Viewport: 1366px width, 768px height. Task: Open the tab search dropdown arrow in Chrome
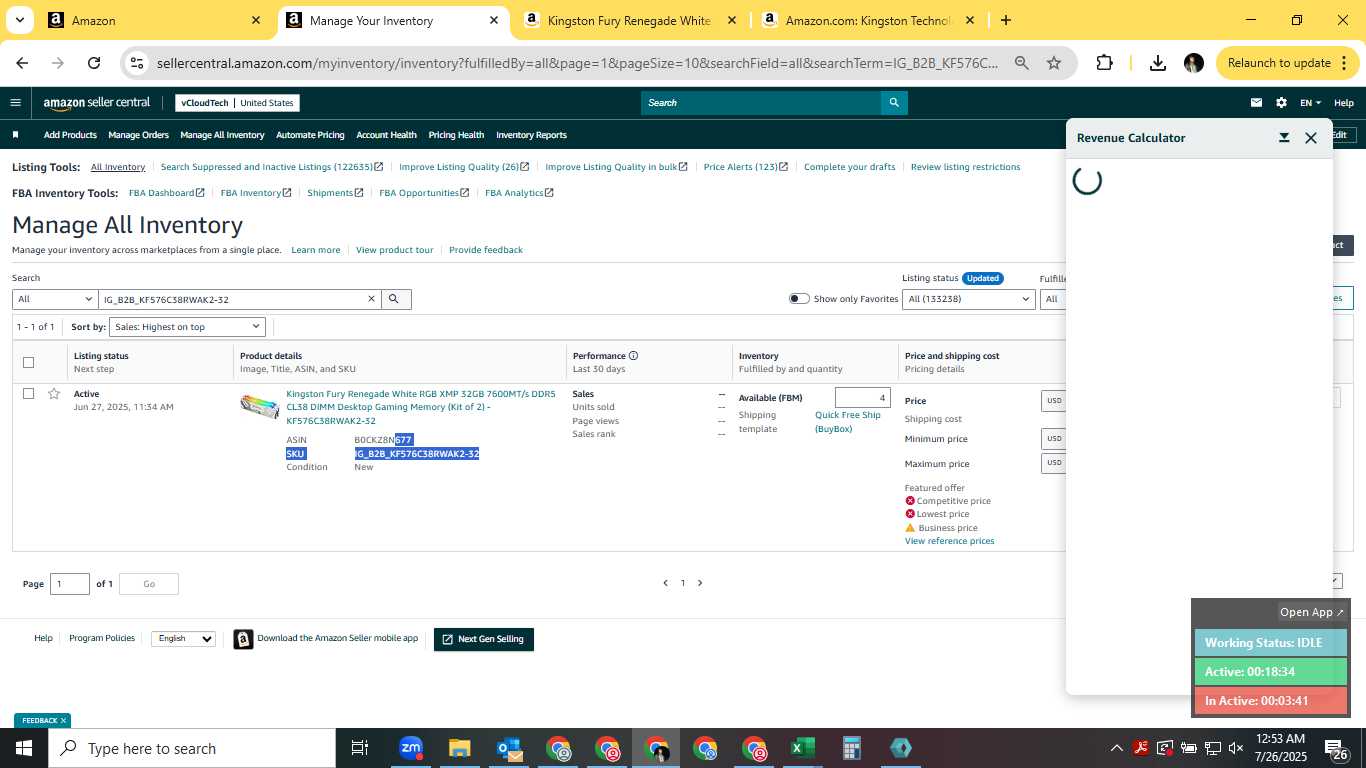point(20,20)
